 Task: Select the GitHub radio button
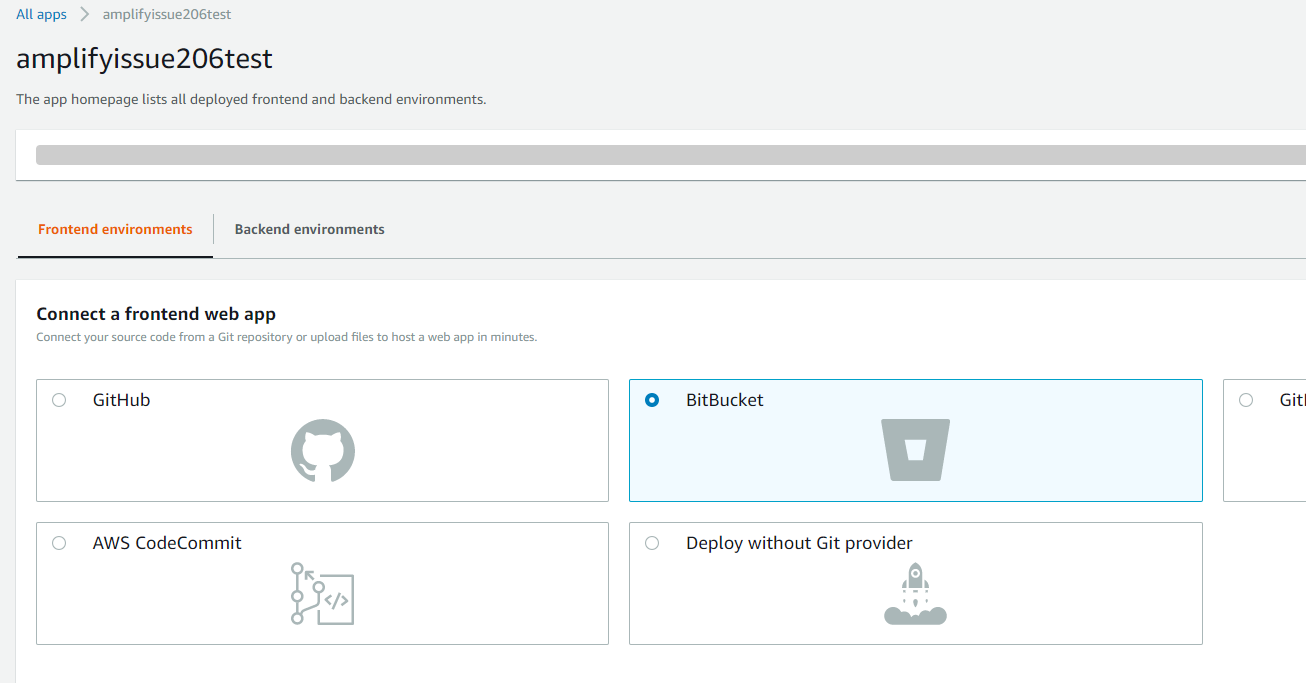tap(58, 399)
